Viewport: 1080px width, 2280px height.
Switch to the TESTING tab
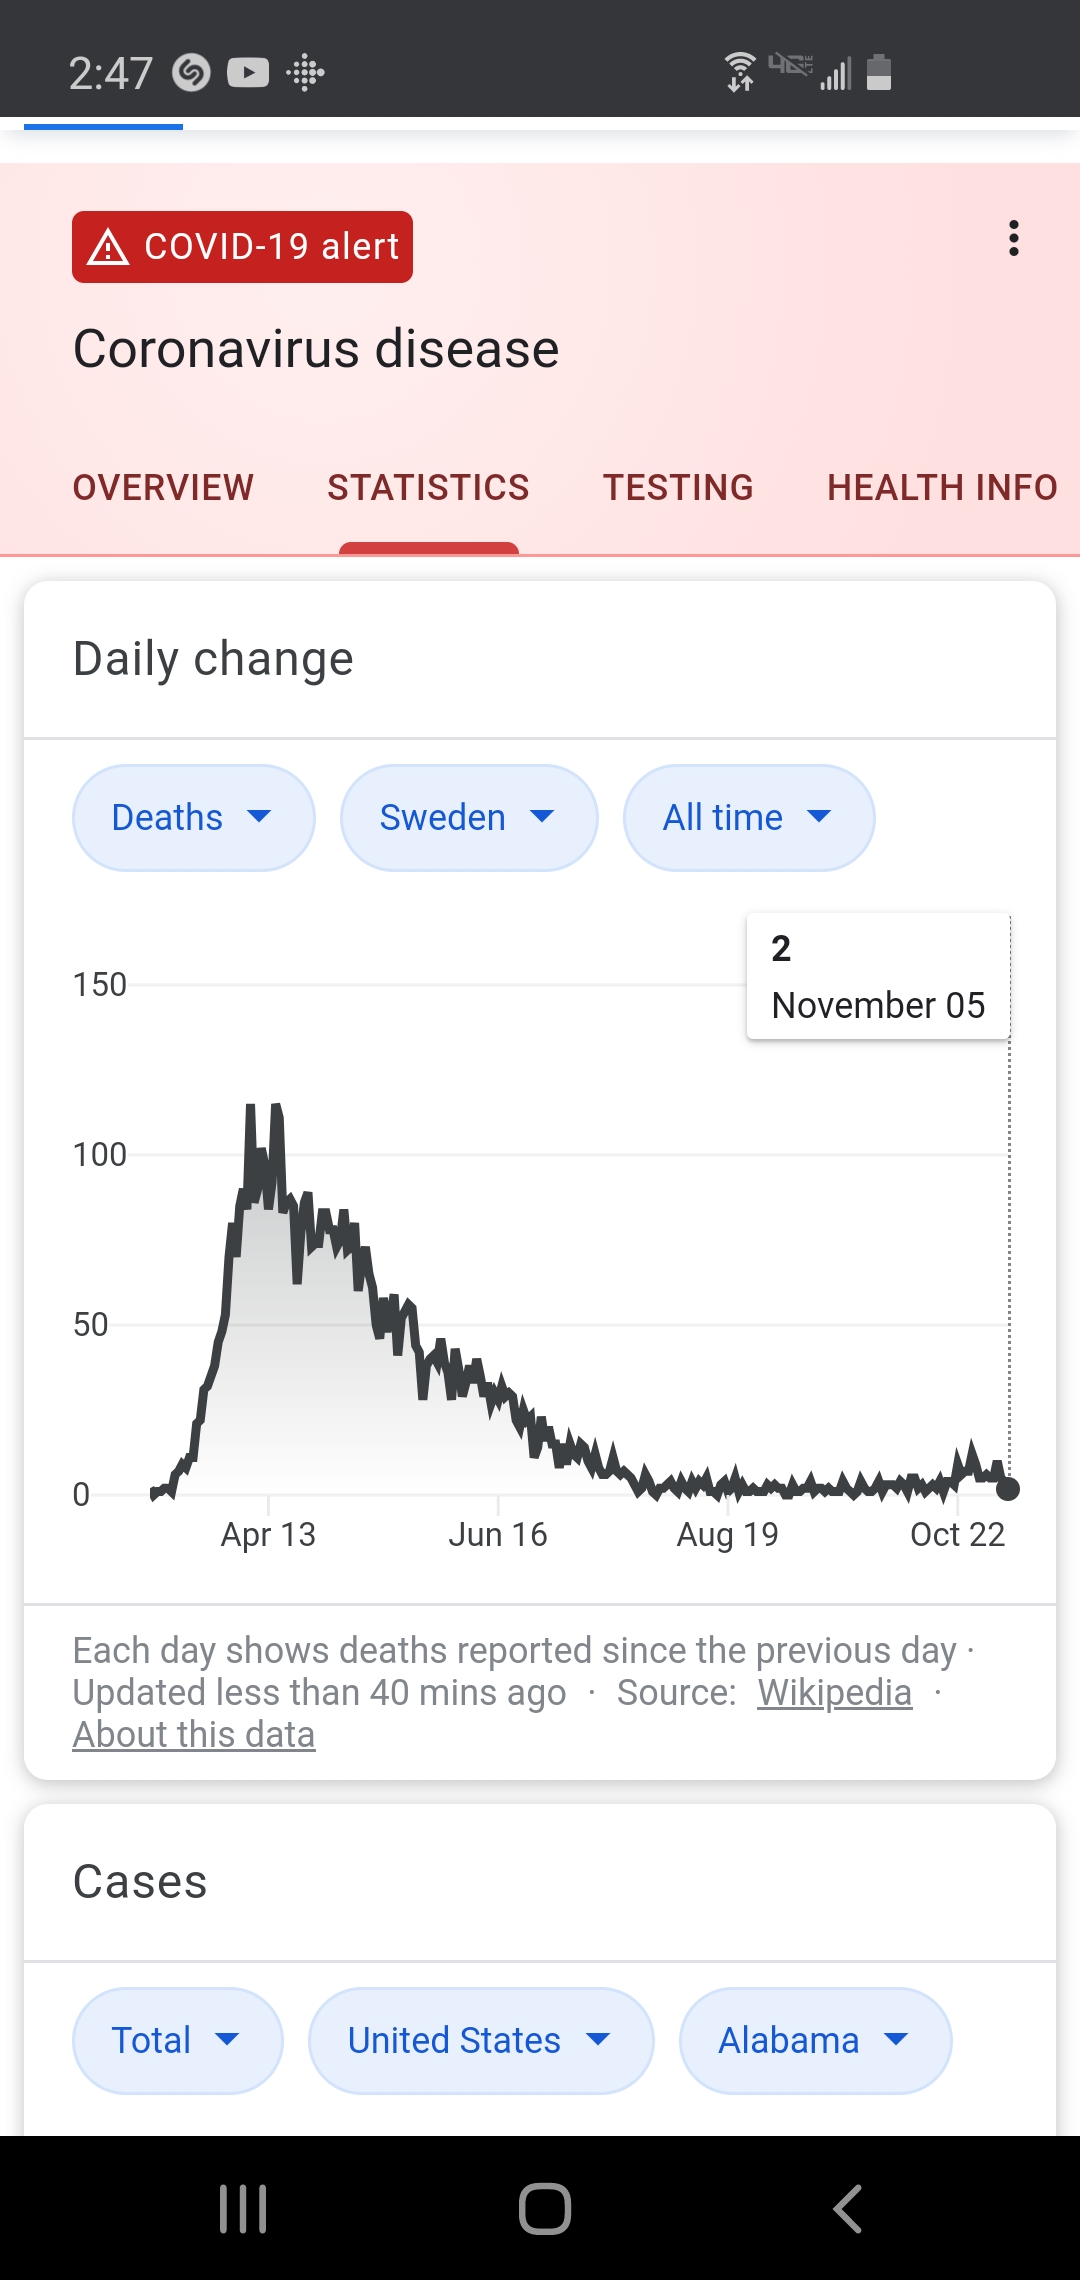coord(678,488)
